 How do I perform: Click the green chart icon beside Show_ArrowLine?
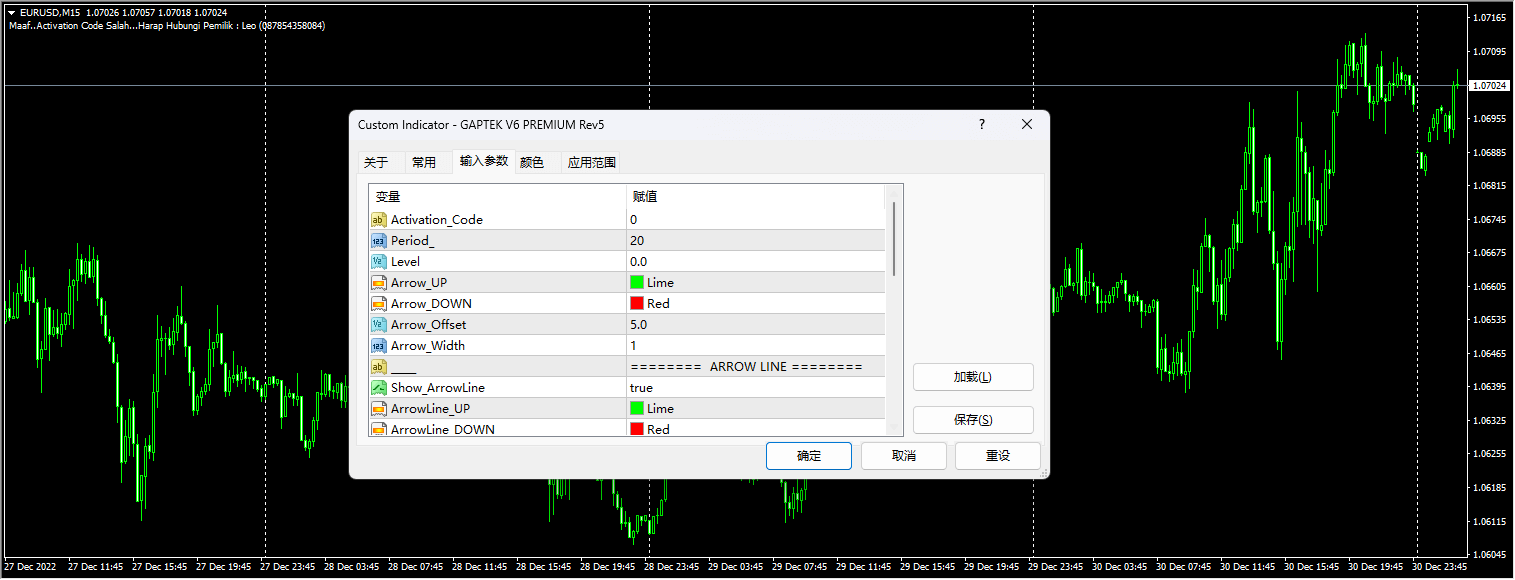(378, 387)
